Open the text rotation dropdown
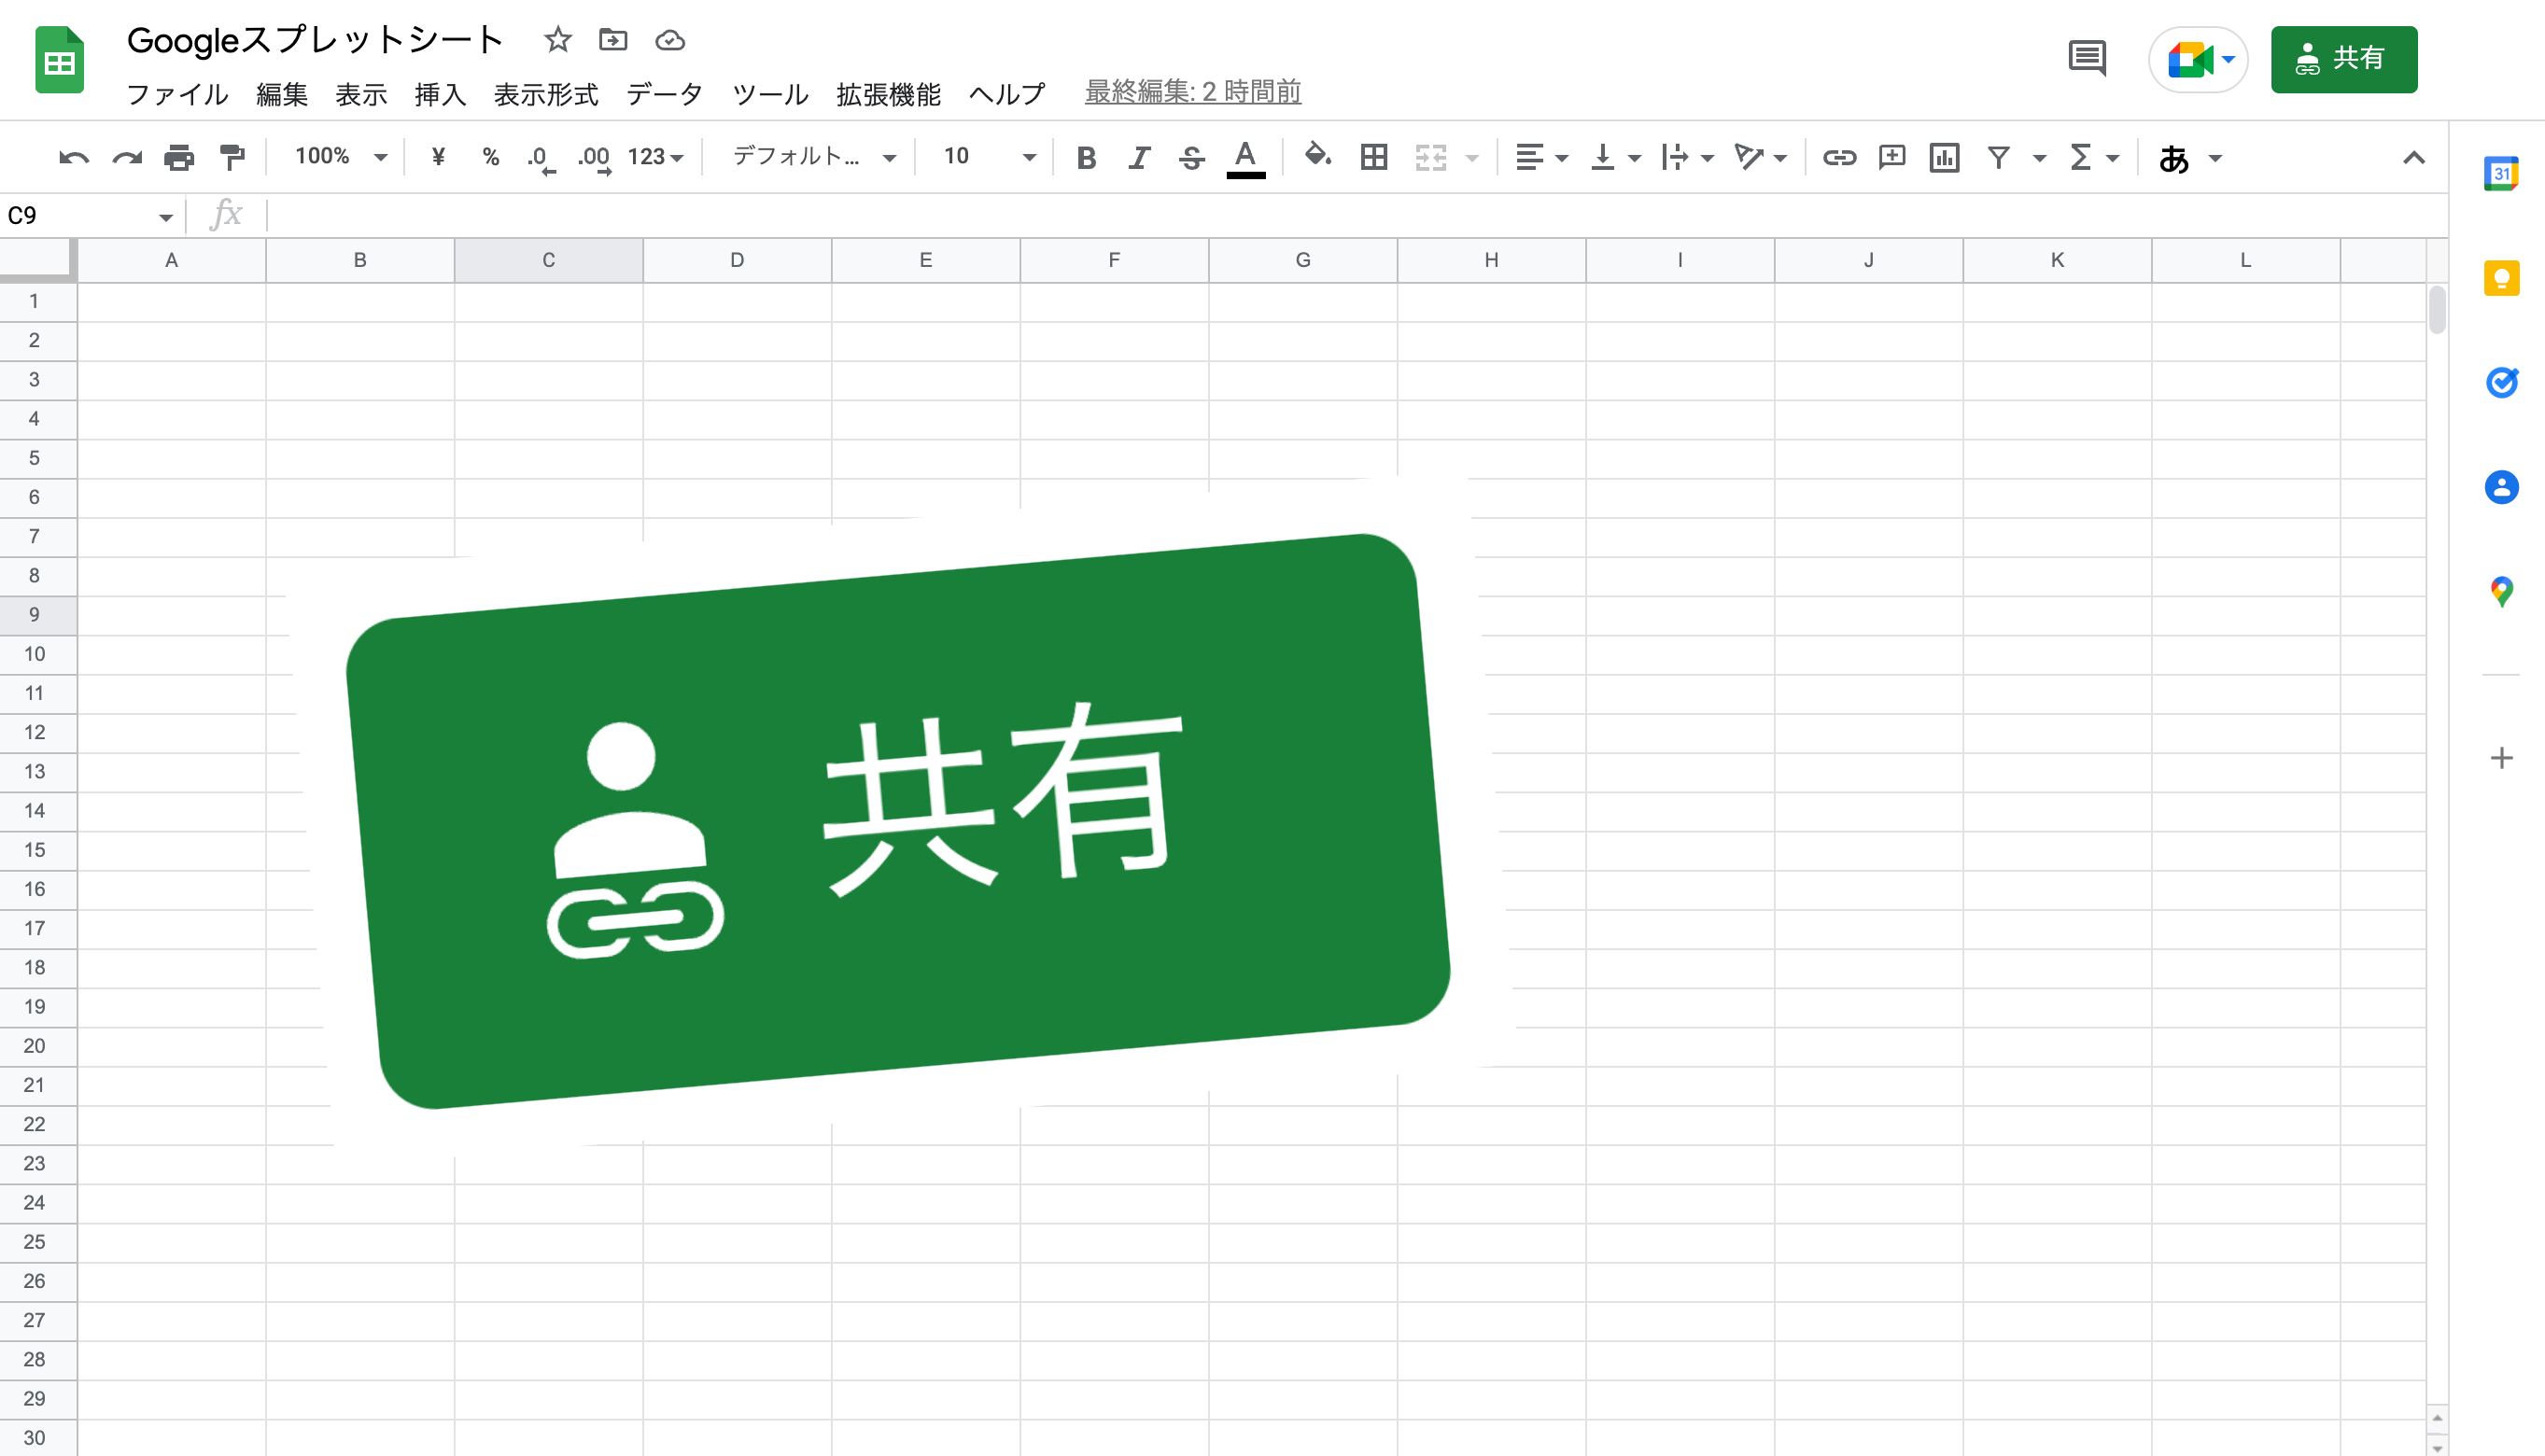Screen dimensions: 2545x1456 point(1760,157)
